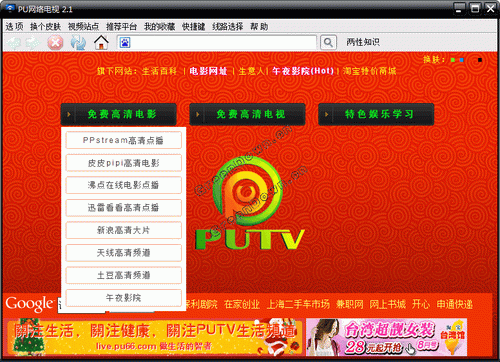Click the magnifier search button
The height and width of the screenshot is (362, 500).
point(328,42)
